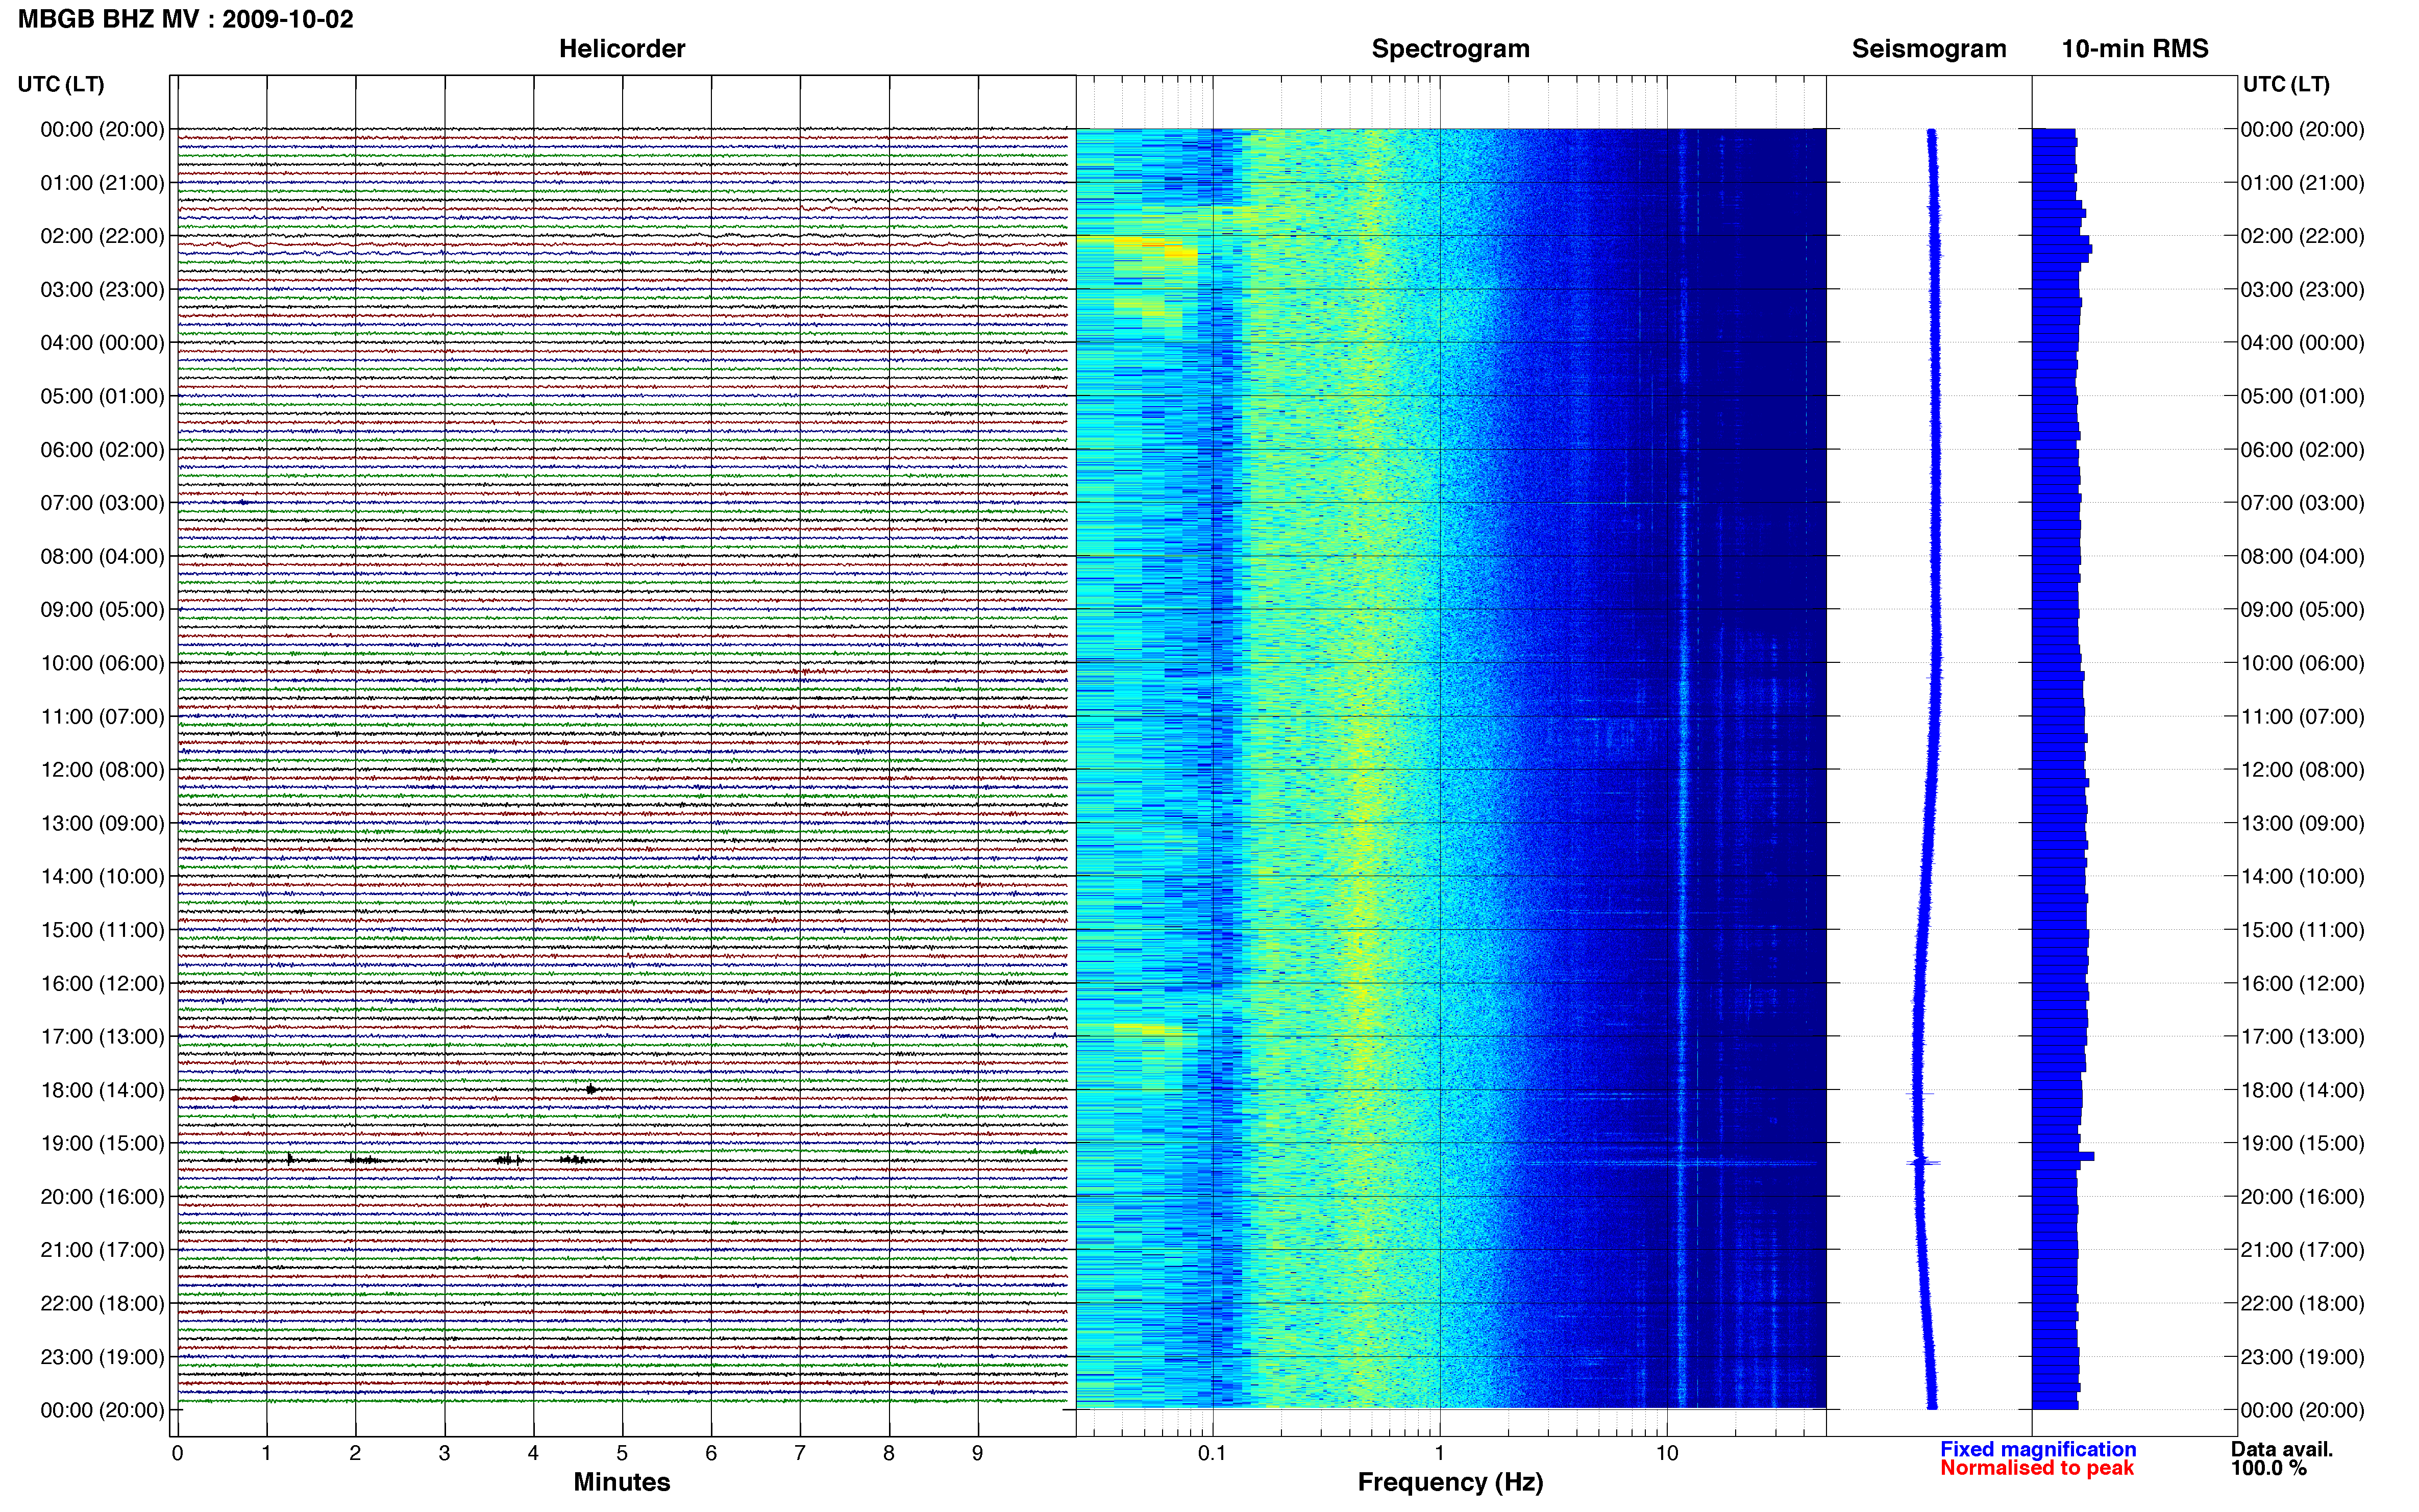Viewport: 2419px width, 1512px height.
Task: Click right-side time label '02:00 (22:00)'
Action: pyautogui.click(x=2302, y=236)
